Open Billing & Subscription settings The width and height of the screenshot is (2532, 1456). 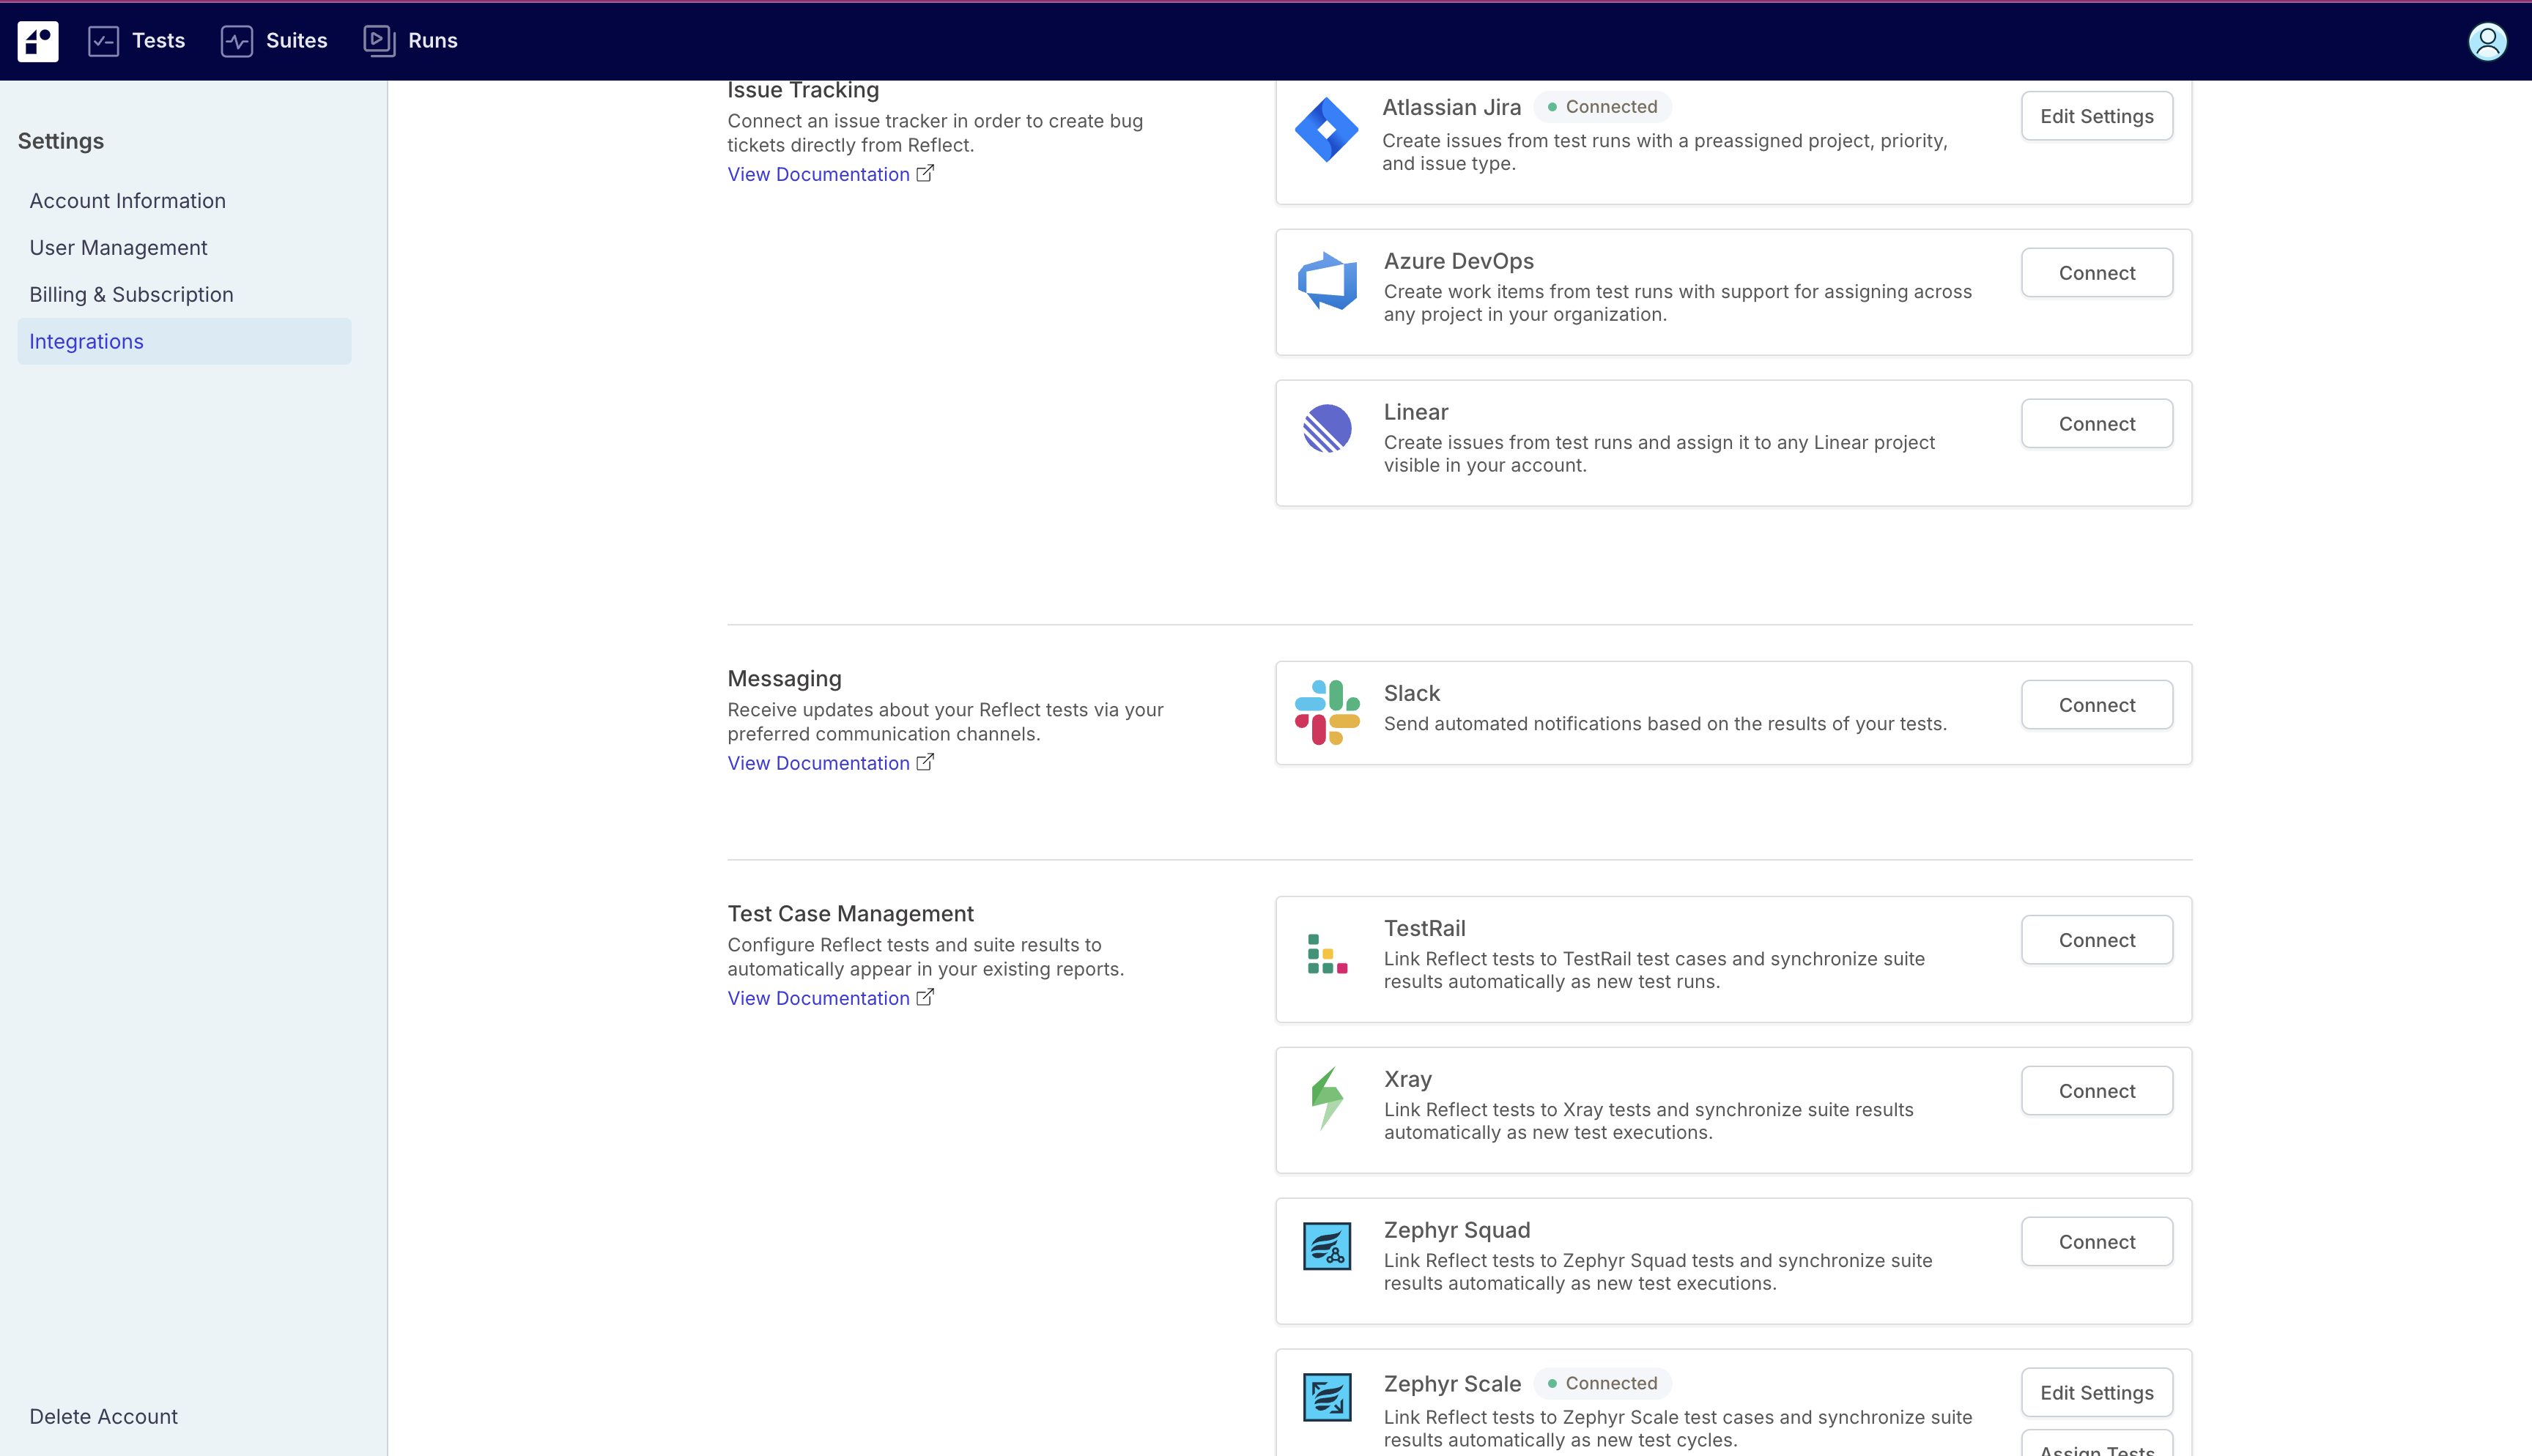point(131,295)
